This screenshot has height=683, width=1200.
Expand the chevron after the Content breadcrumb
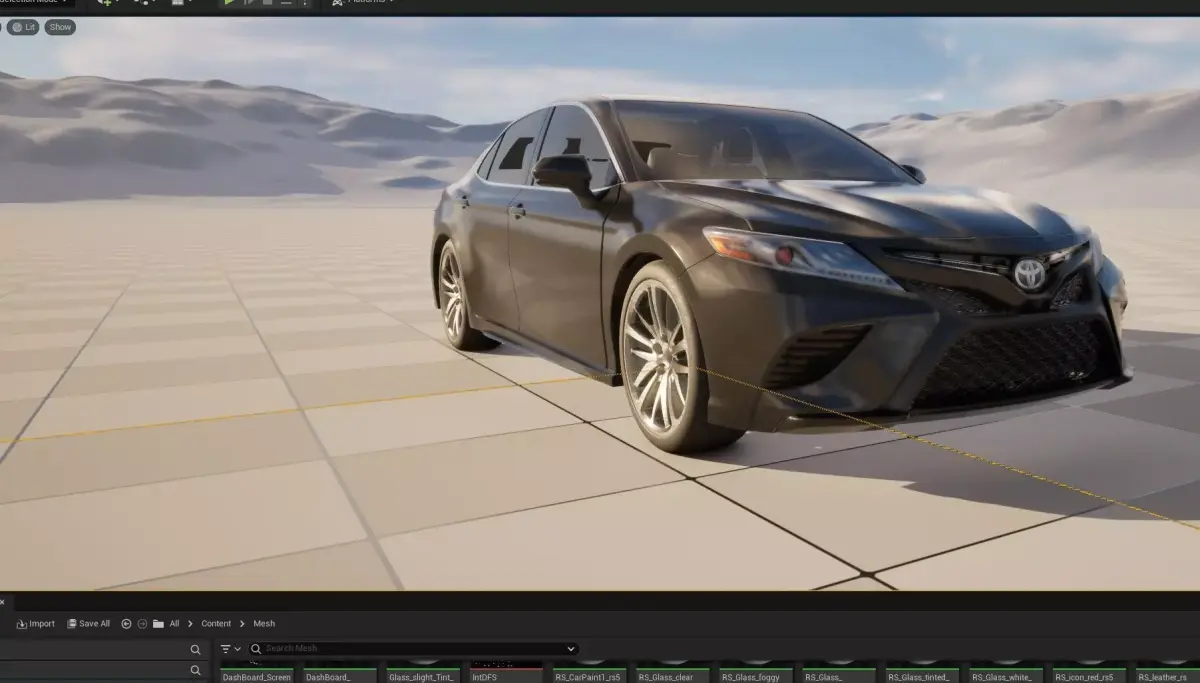tap(242, 623)
